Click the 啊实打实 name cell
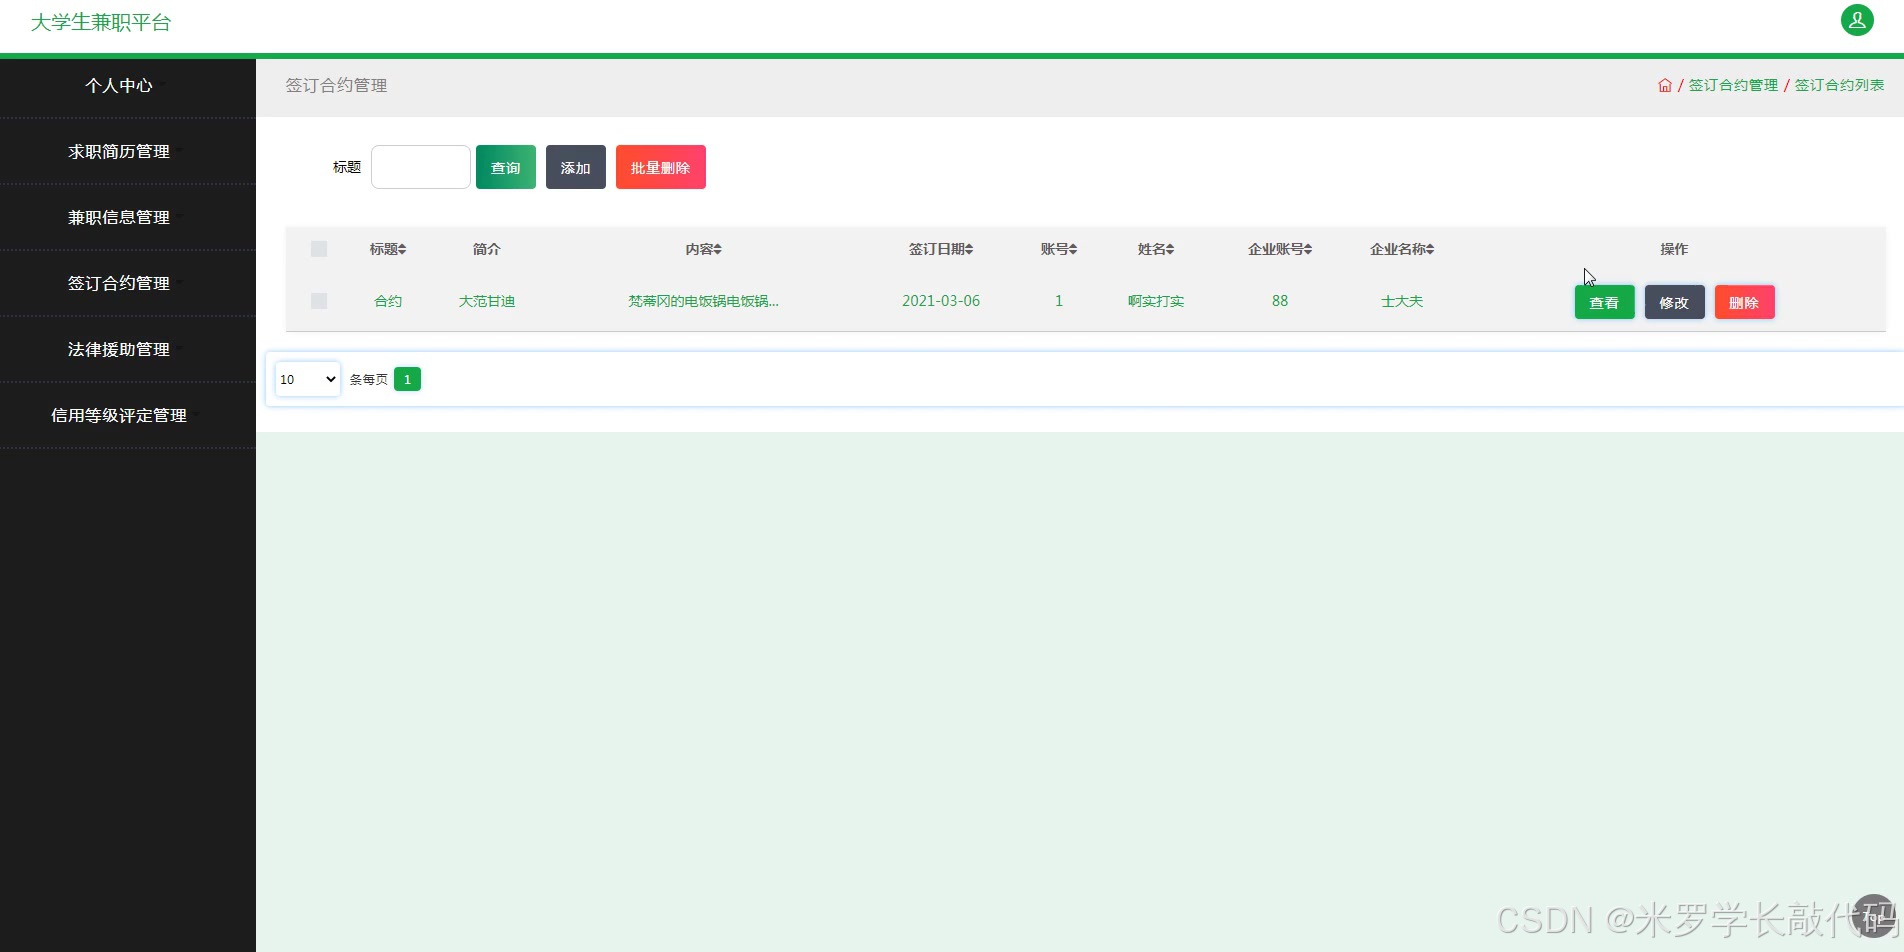Viewport: 1904px width, 952px height. pyautogui.click(x=1156, y=301)
